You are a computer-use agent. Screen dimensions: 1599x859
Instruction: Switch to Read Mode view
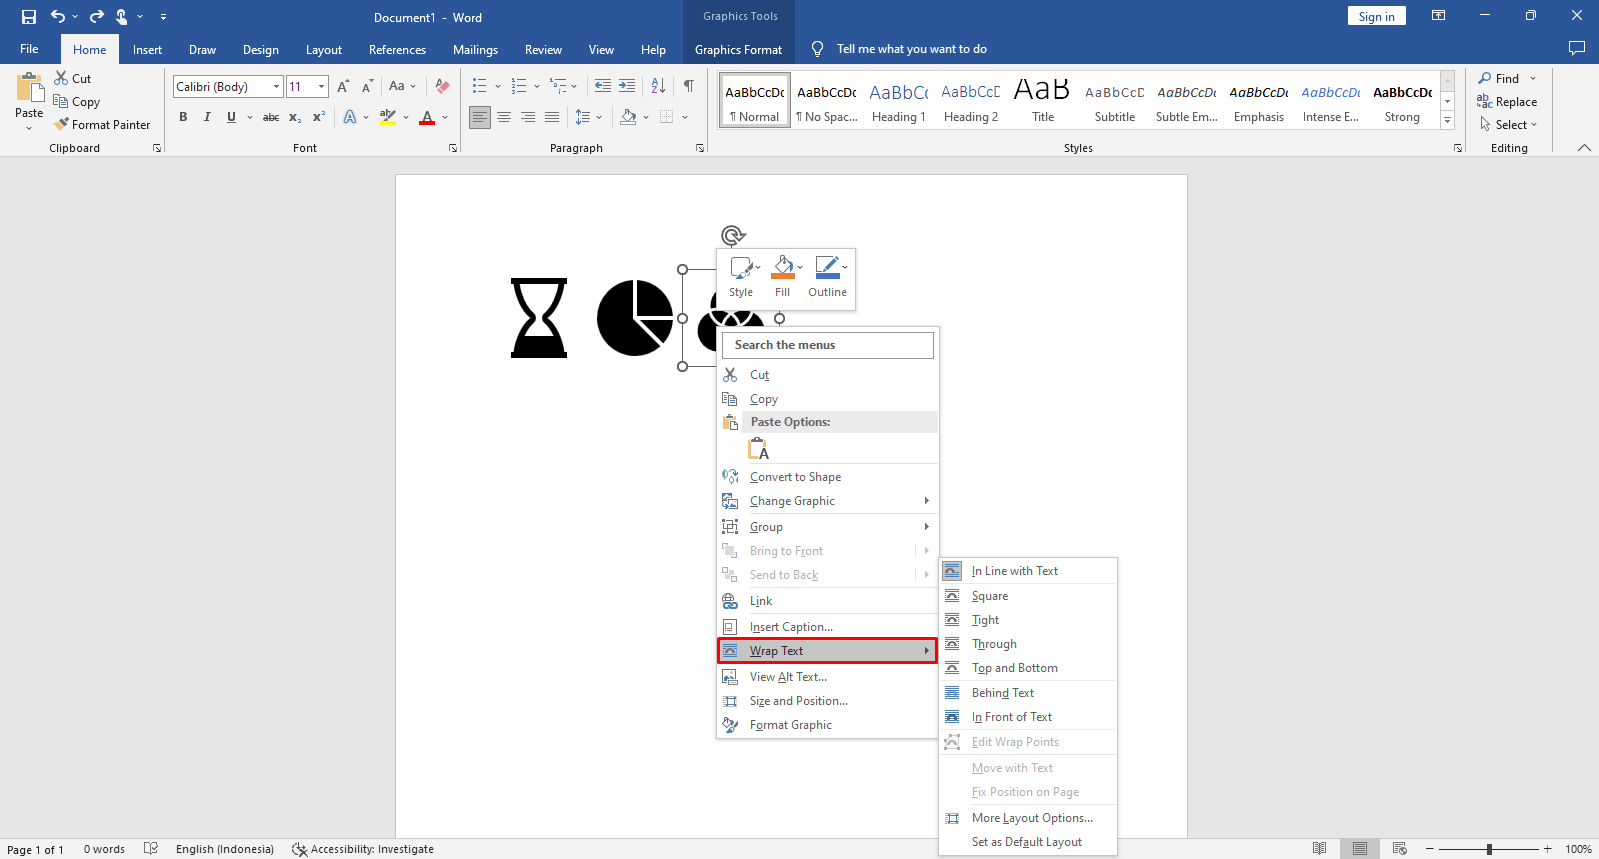pos(1320,849)
